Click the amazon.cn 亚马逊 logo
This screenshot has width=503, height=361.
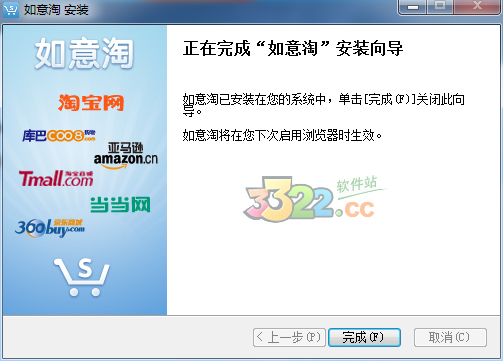[126, 156]
